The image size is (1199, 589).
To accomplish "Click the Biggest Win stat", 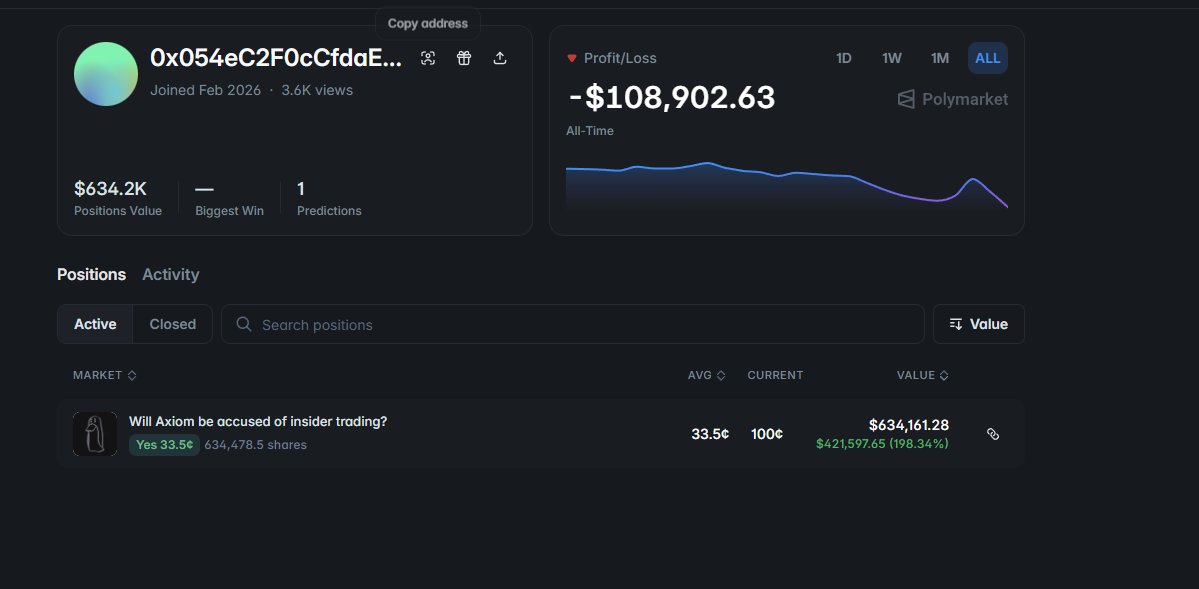I will (229, 198).
